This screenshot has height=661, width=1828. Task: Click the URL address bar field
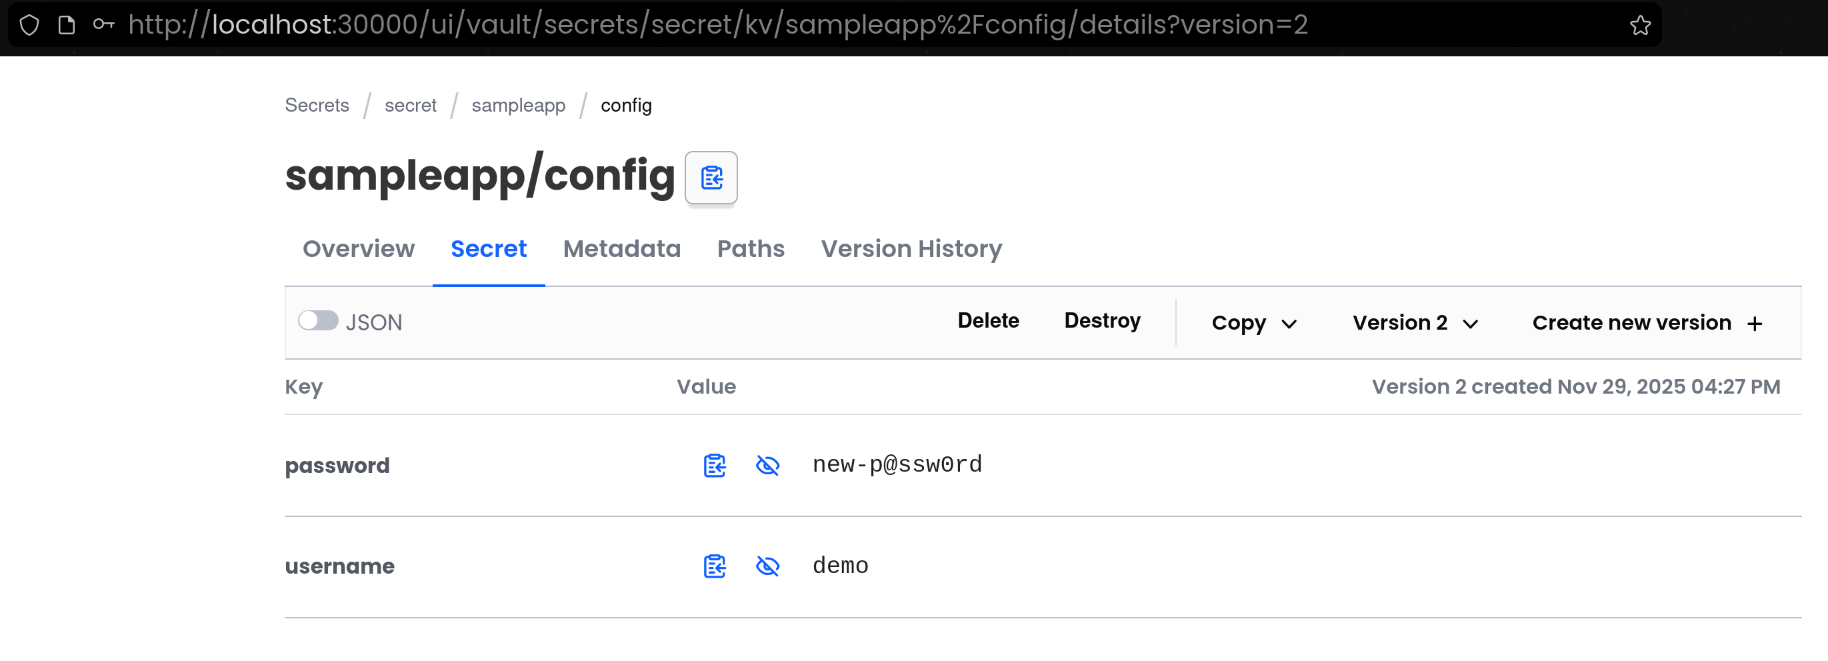click(800, 25)
